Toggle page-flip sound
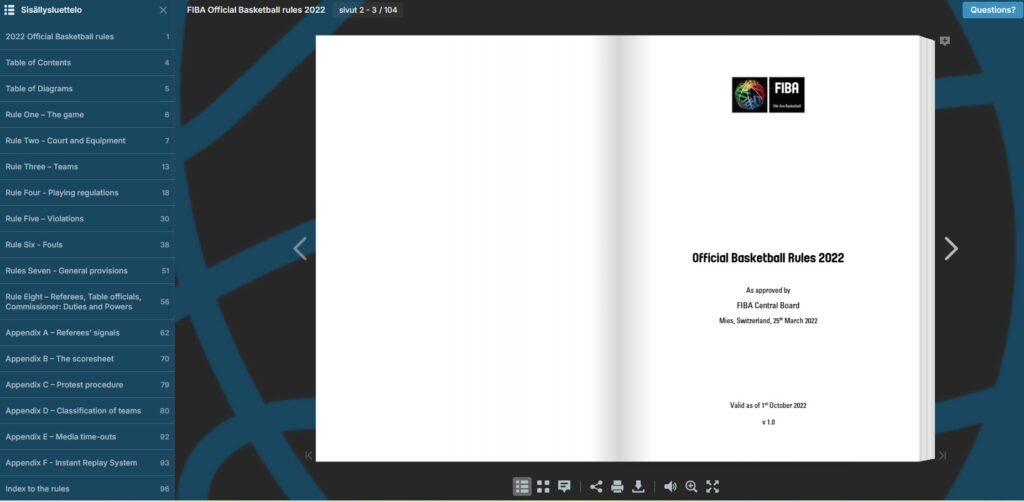This screenshot has width=1024, height=502. point(670,486)
